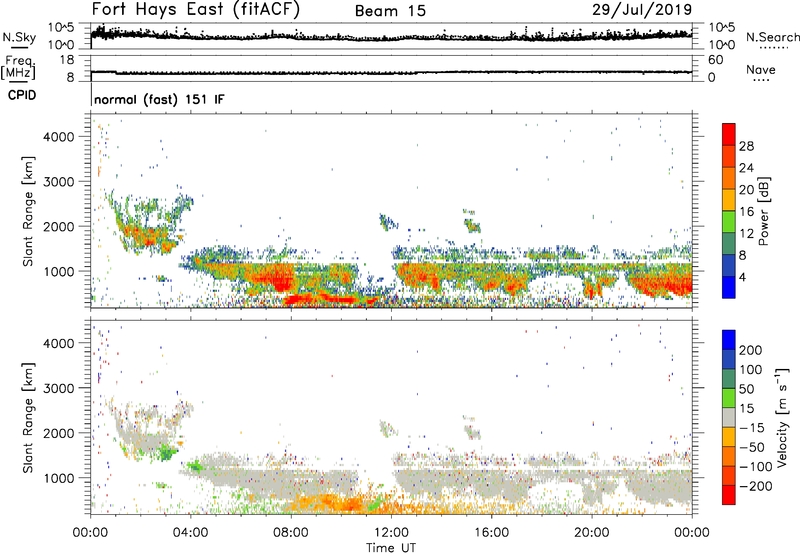Click the "12:00" time tick label
This screenshot has width=800, height=554.
tap(391, 533)
